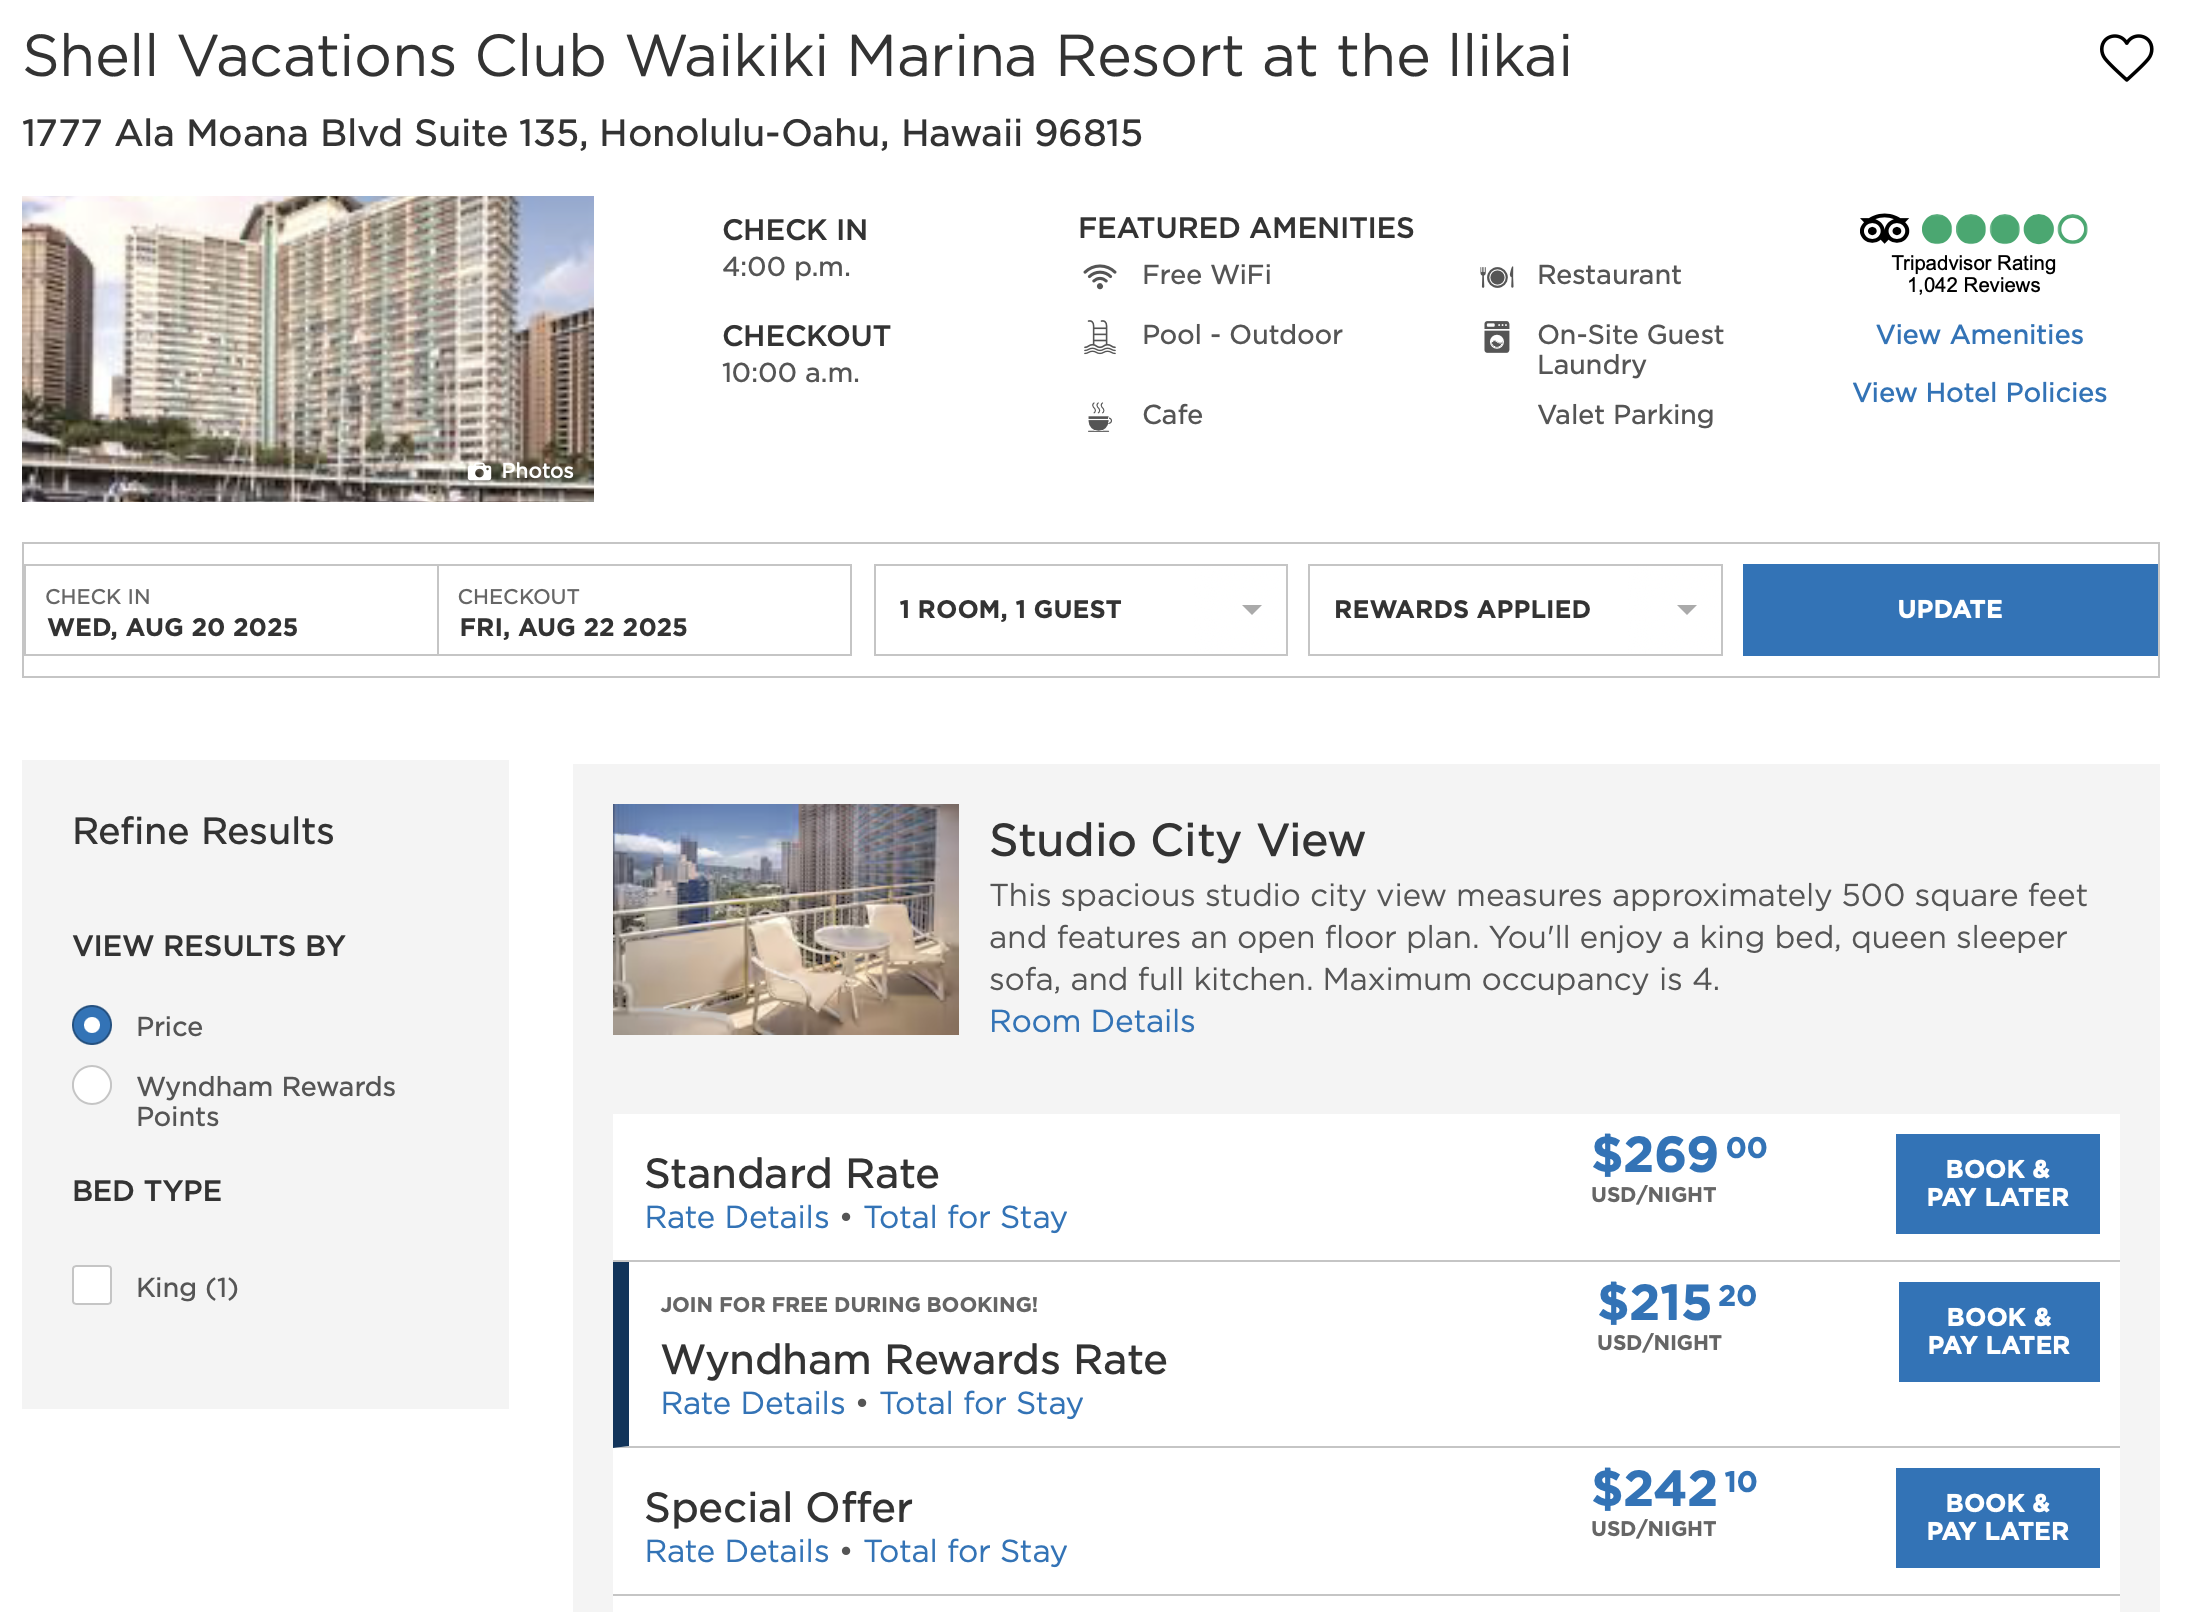Click the Studio City View heading
This screenshot has width=2186, height=1612.
click(1177, 840)
